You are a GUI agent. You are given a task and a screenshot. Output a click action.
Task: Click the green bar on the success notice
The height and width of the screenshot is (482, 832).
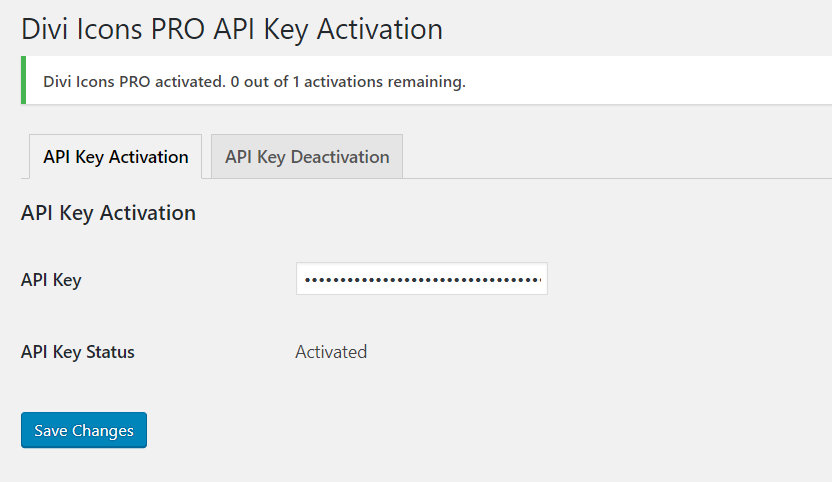(23, 81)
